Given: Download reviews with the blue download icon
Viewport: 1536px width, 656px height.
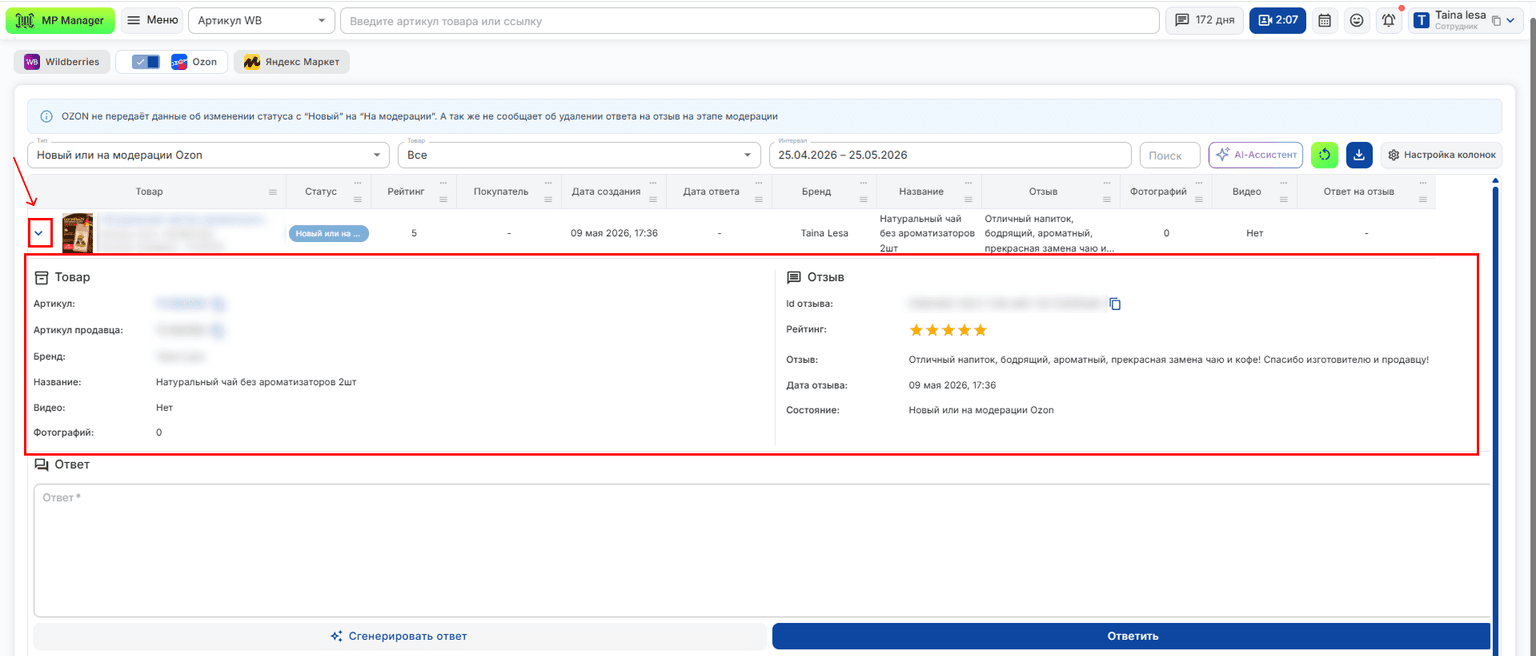Looking at the screenshot, I should (1359, 155).
